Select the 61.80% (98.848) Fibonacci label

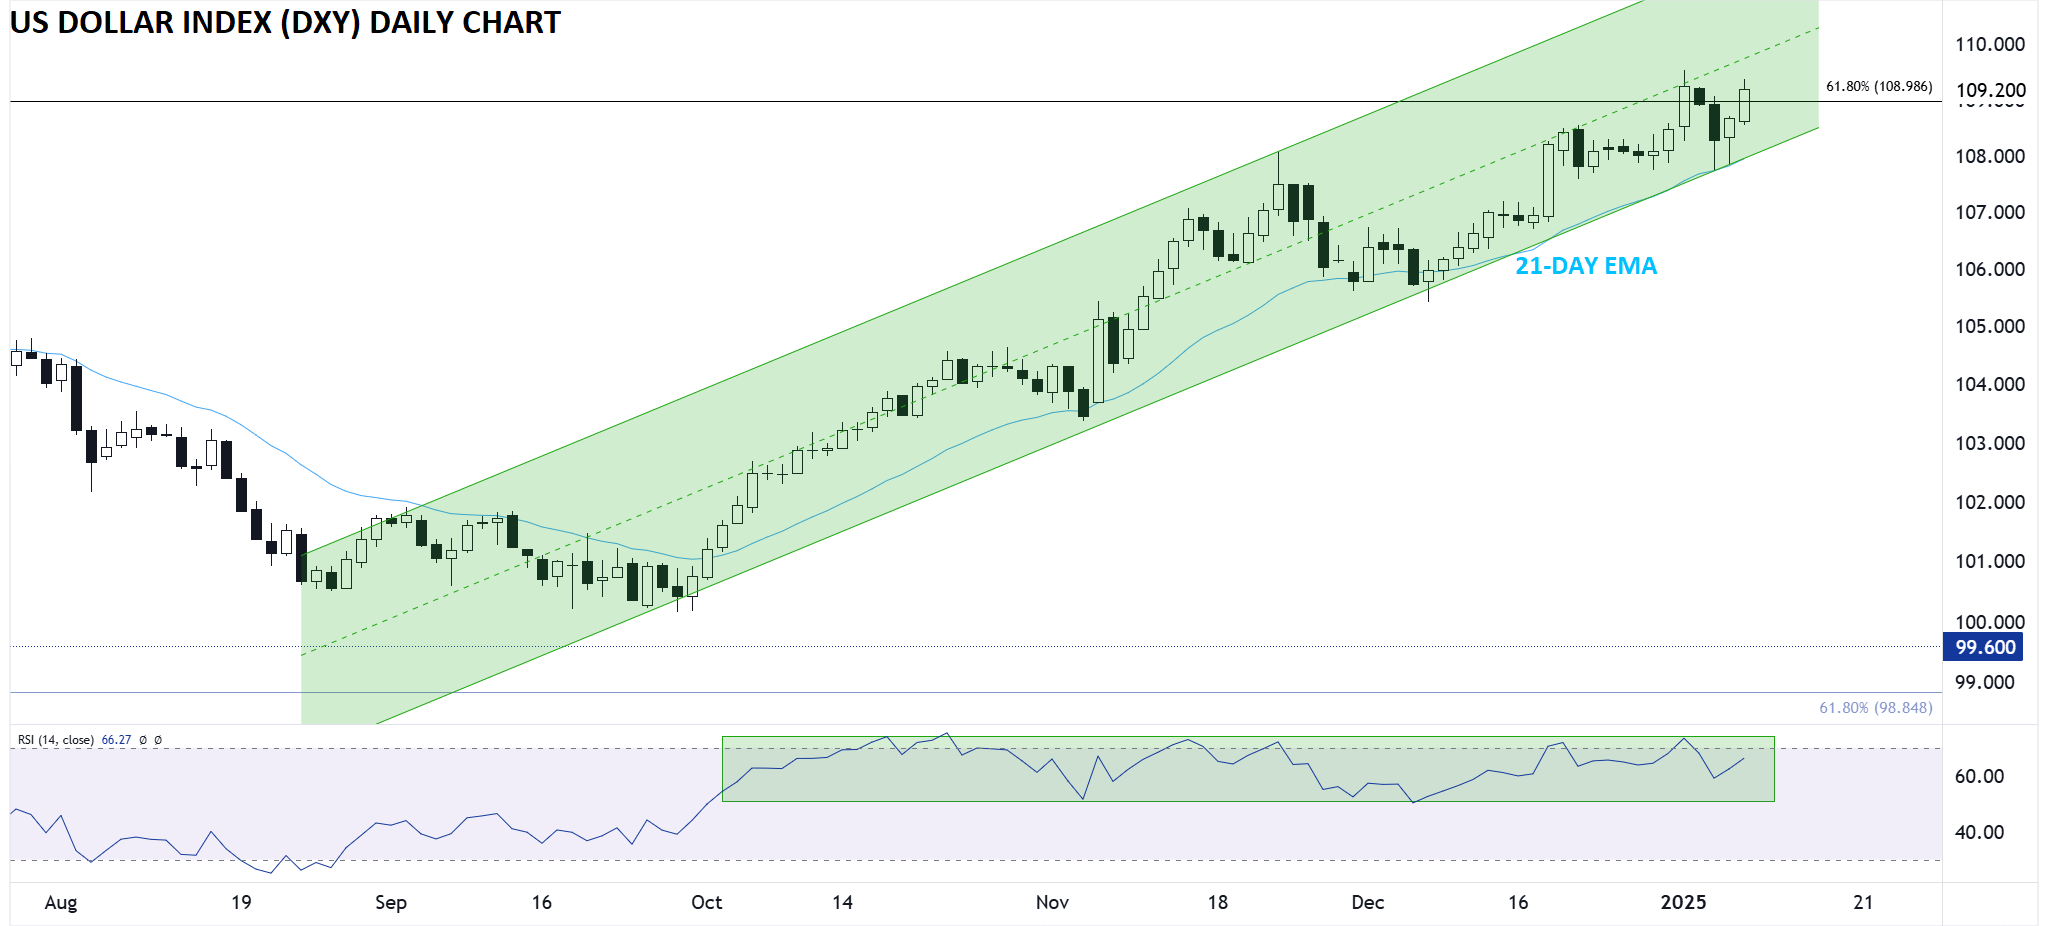[1875, 708]
